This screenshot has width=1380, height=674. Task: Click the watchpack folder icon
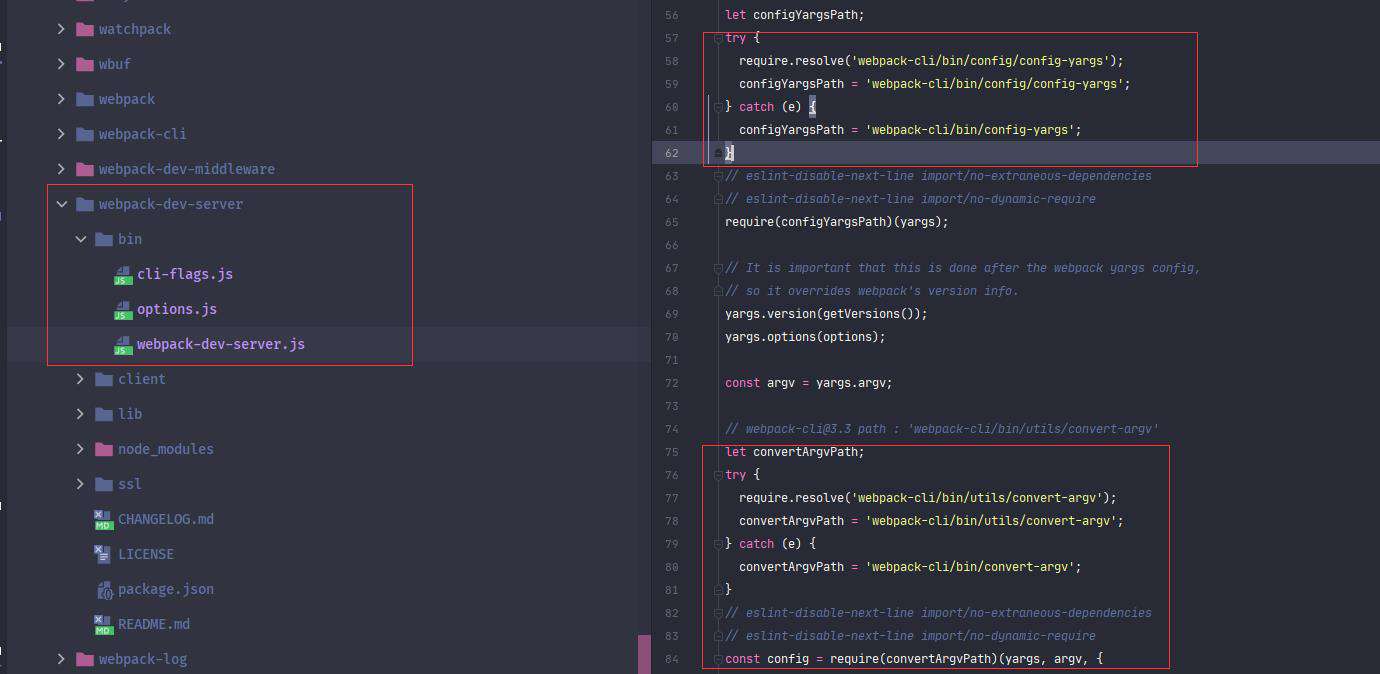pyautogui.click(x=84, y=29)
